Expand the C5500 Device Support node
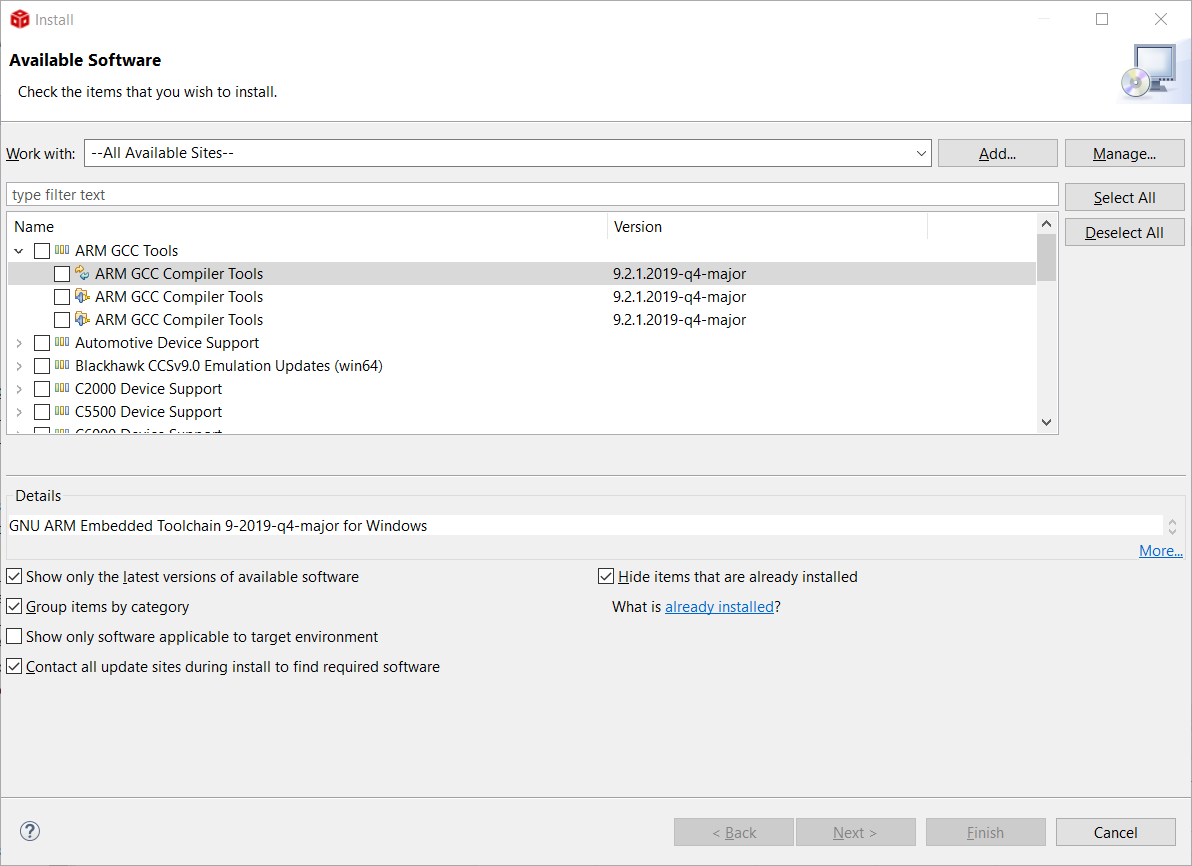Viewport: 1192px width, 866px height. click(19, 411)
